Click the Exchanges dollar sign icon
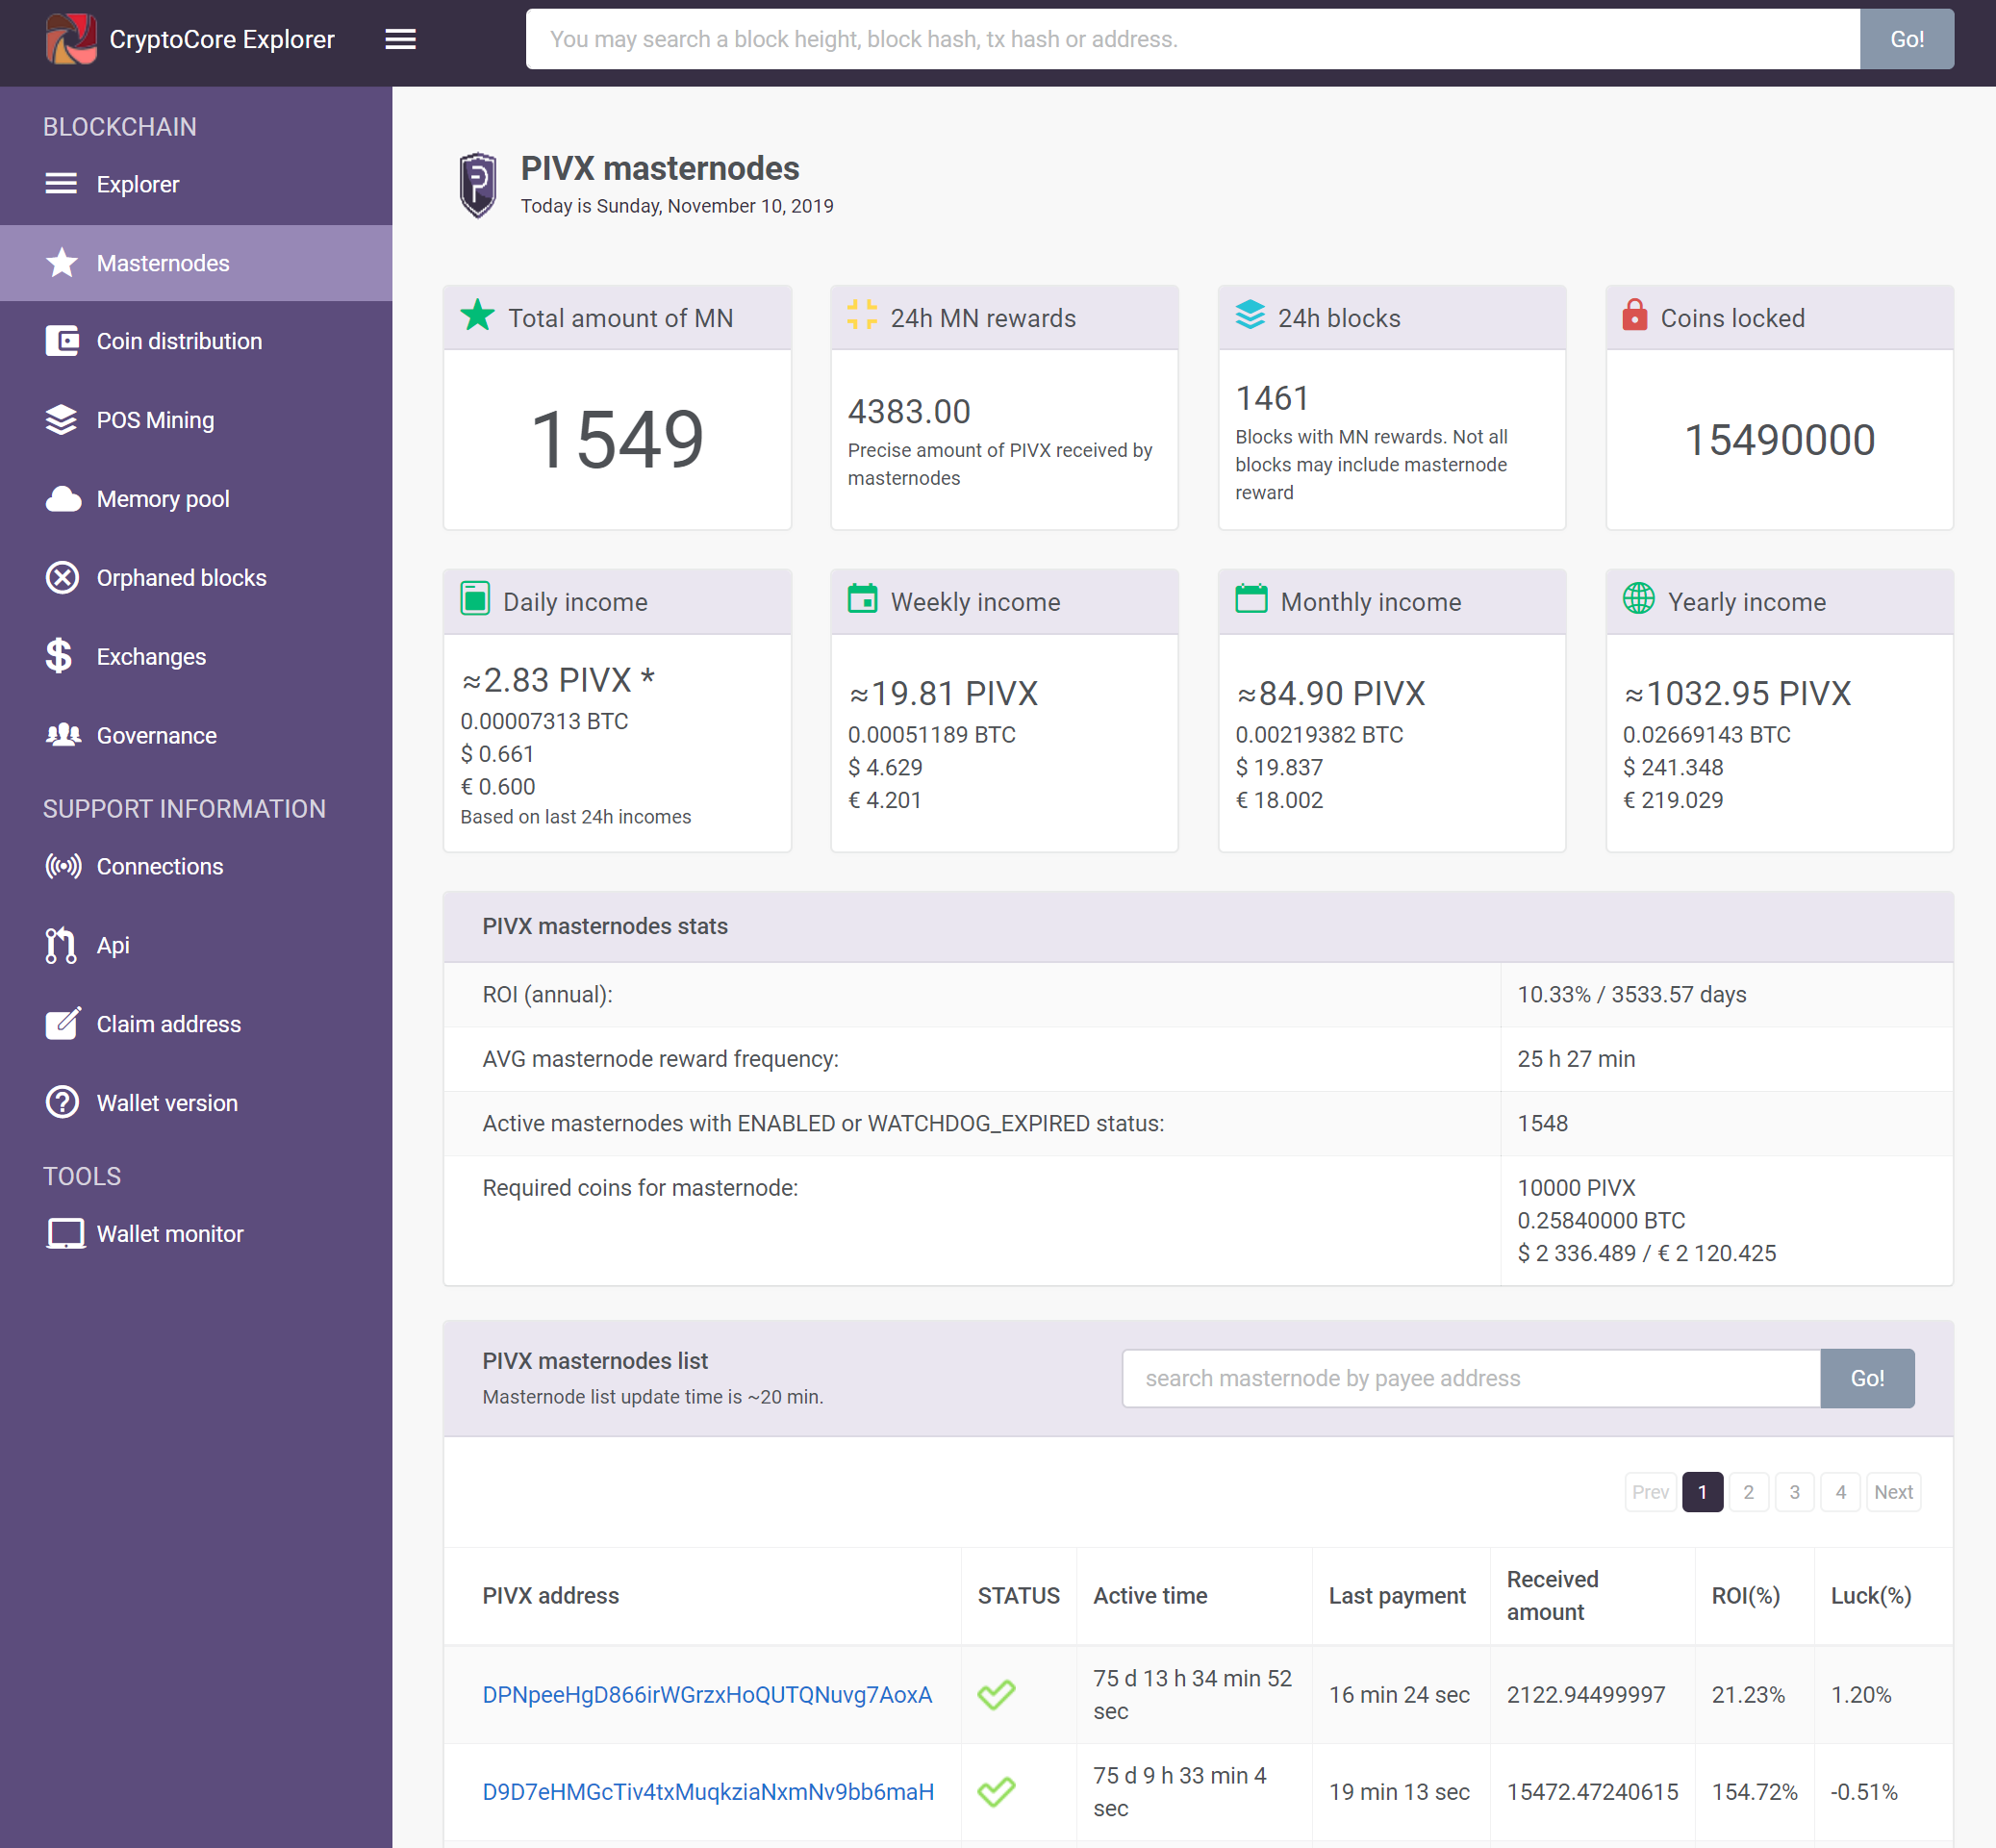Image resolution: width=1996 pixels, height=1848 pixels. pos(59,656)
